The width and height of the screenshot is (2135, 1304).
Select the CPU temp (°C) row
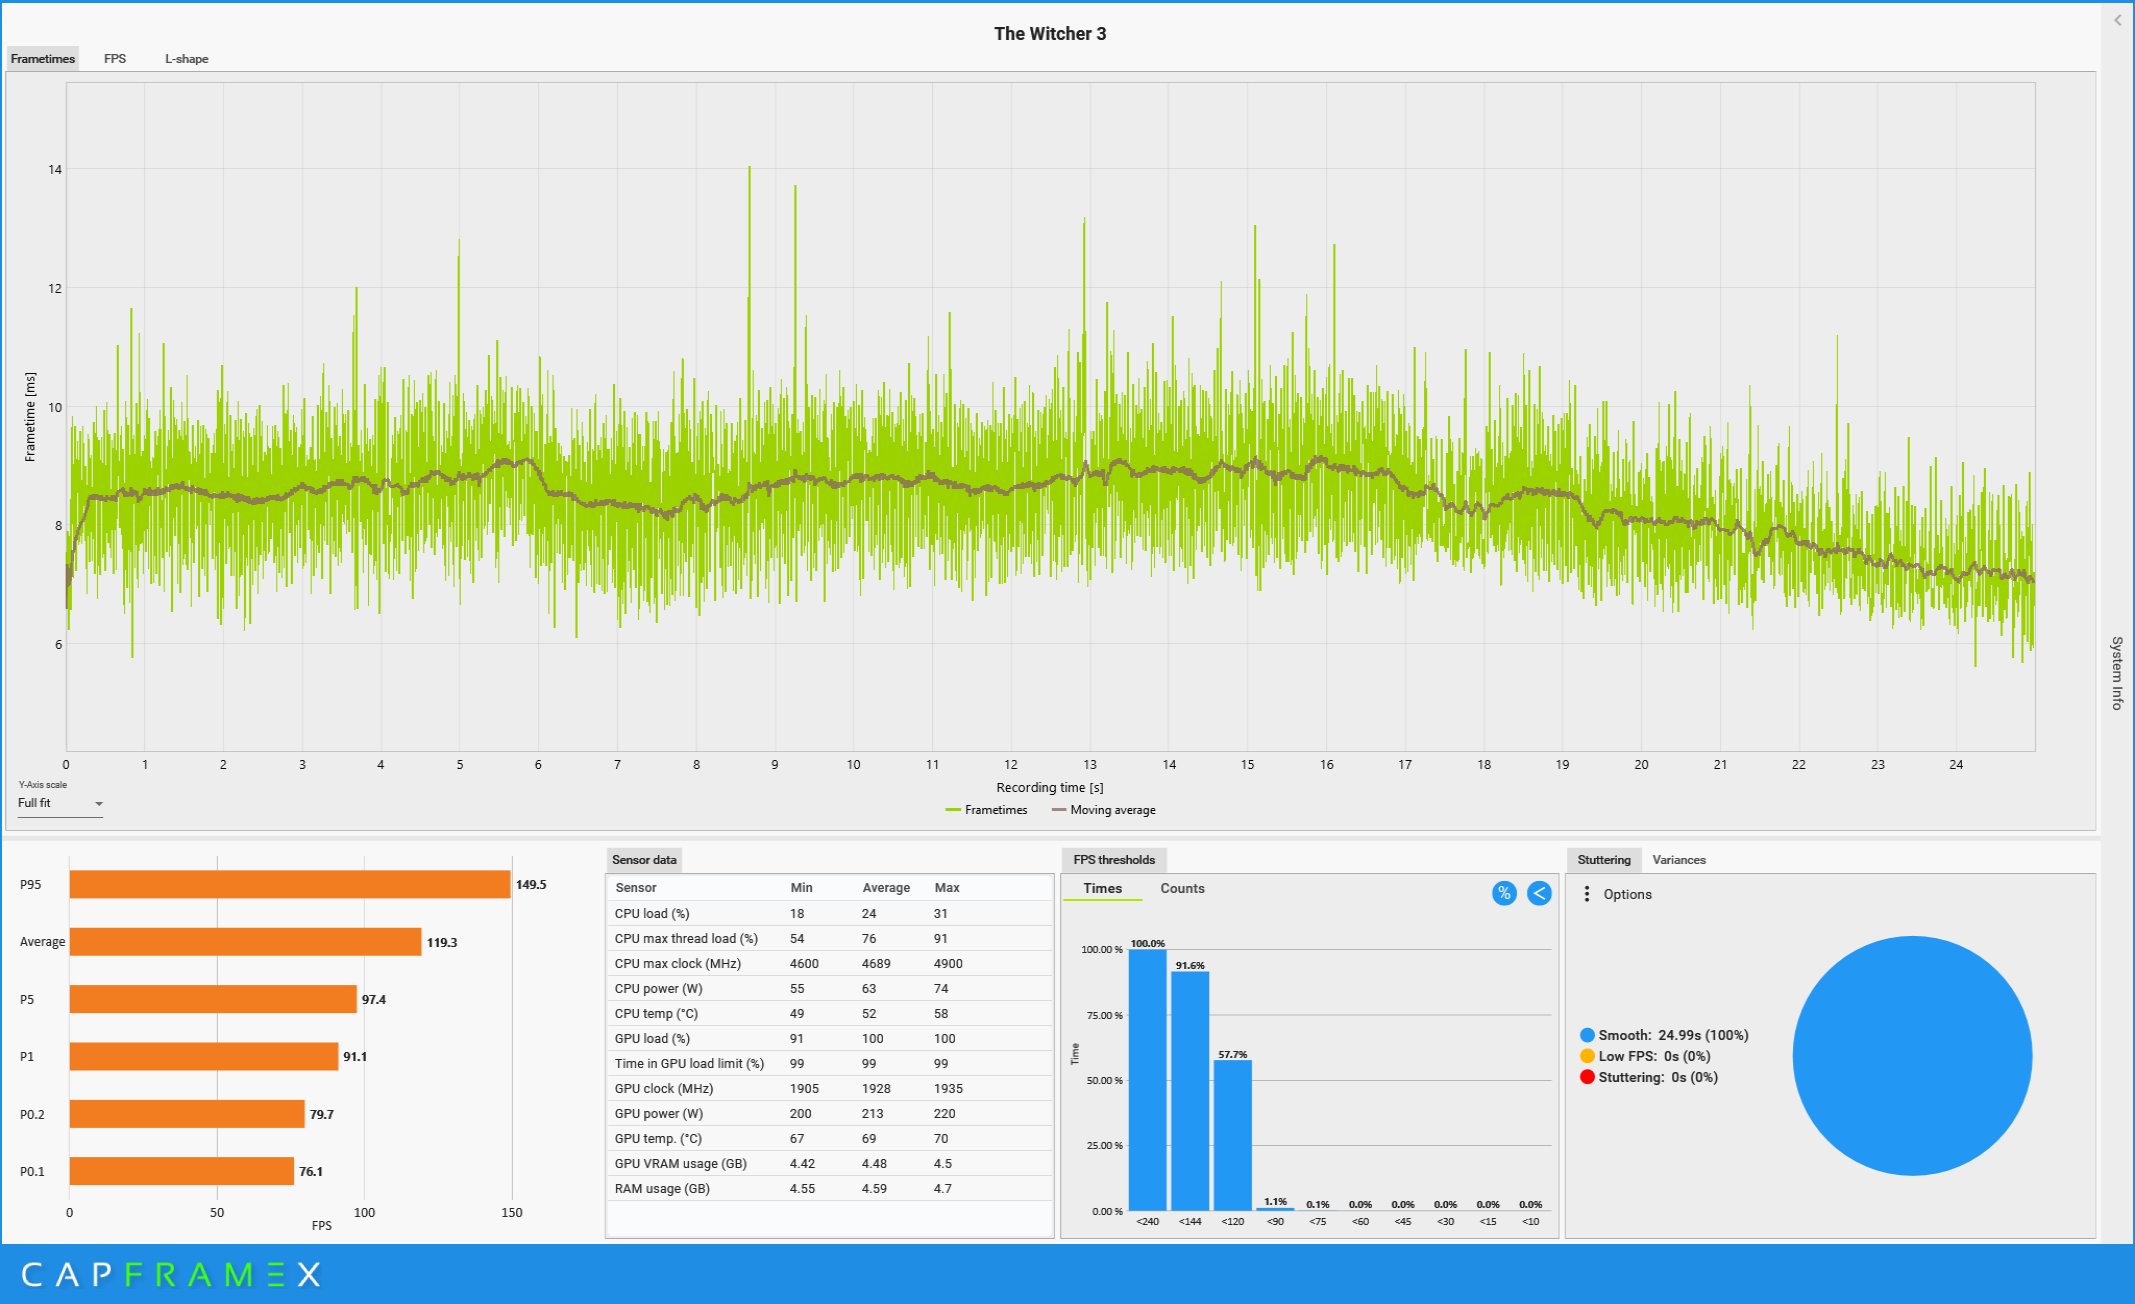click(829, 1014)
